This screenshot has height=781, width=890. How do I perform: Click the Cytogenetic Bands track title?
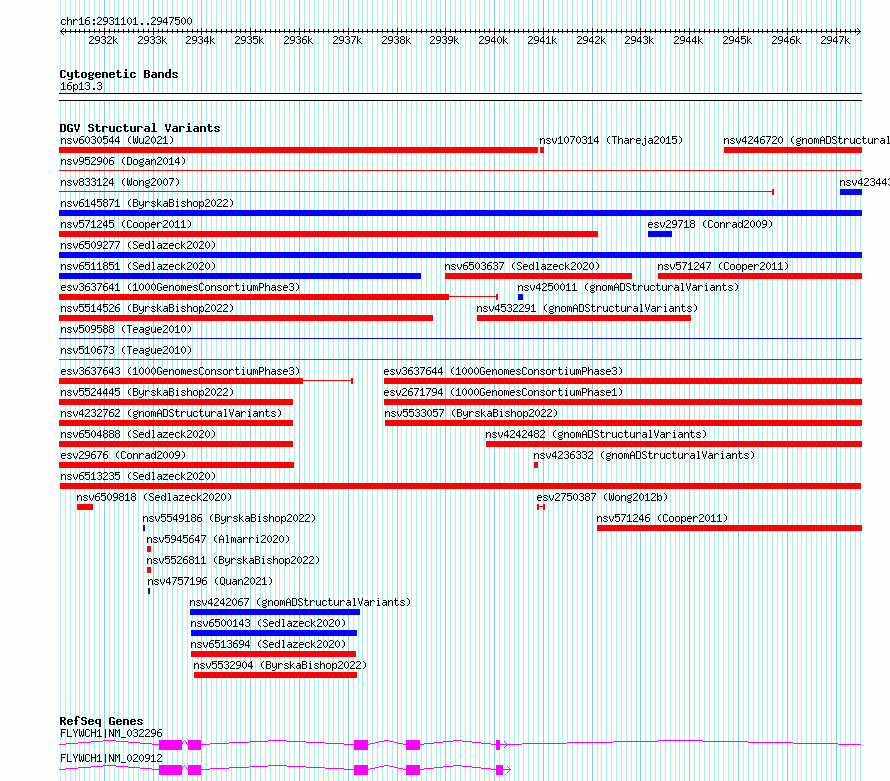click(119, 74)
